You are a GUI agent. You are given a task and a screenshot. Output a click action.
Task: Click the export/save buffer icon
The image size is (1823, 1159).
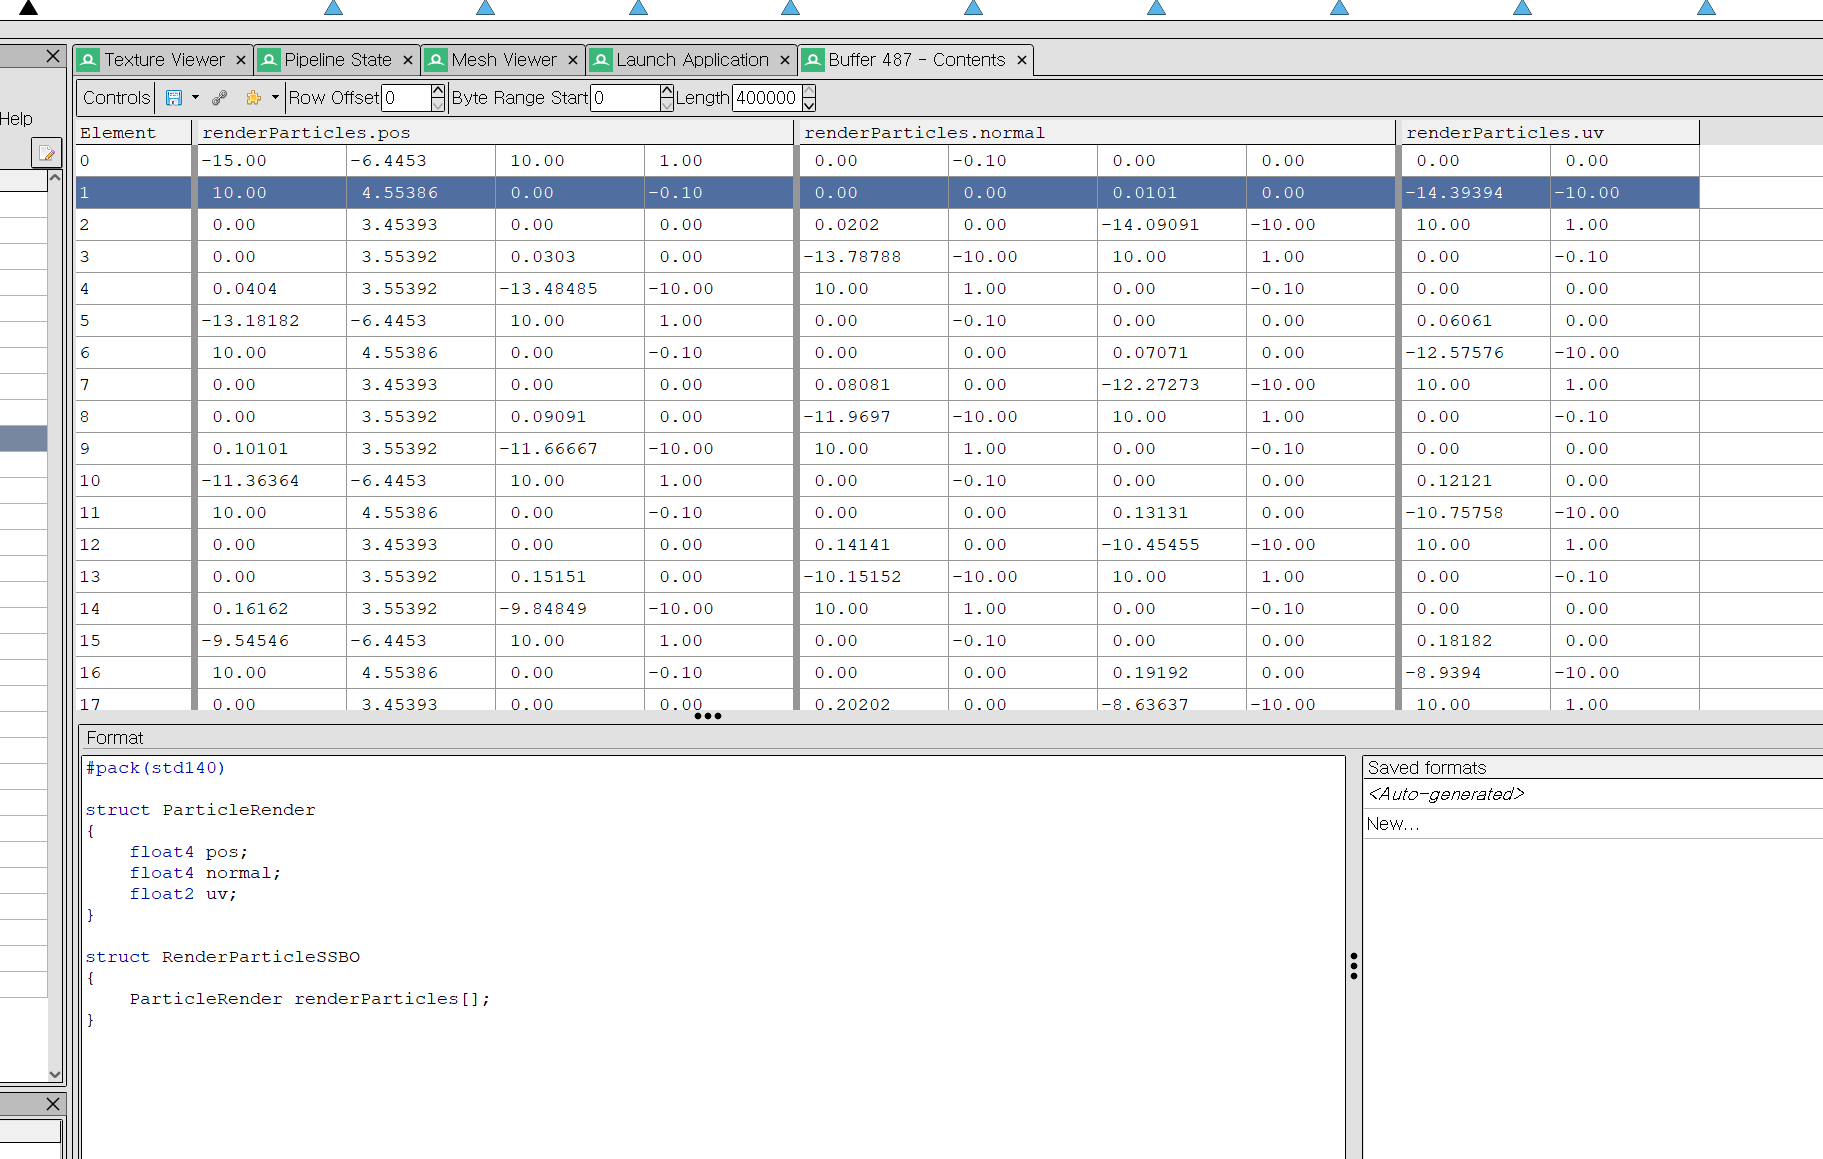point(174,97)
